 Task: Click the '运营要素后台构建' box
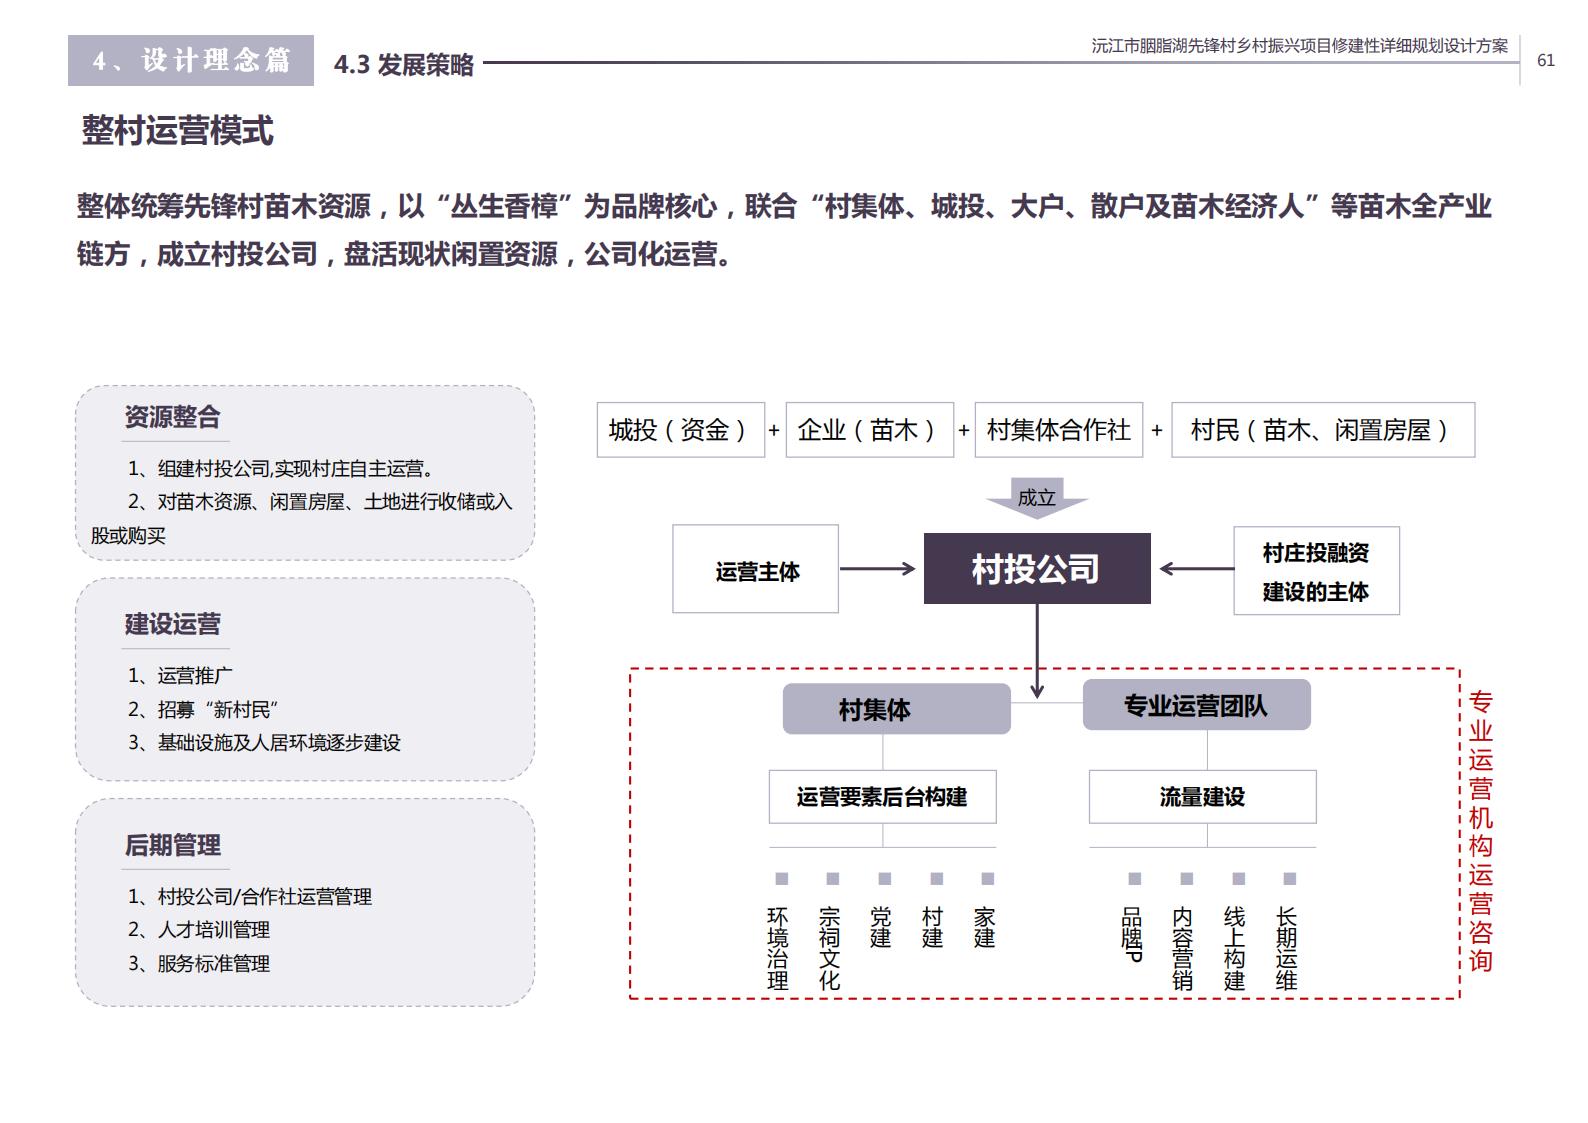pyautogui.click(x=883, y=797)
